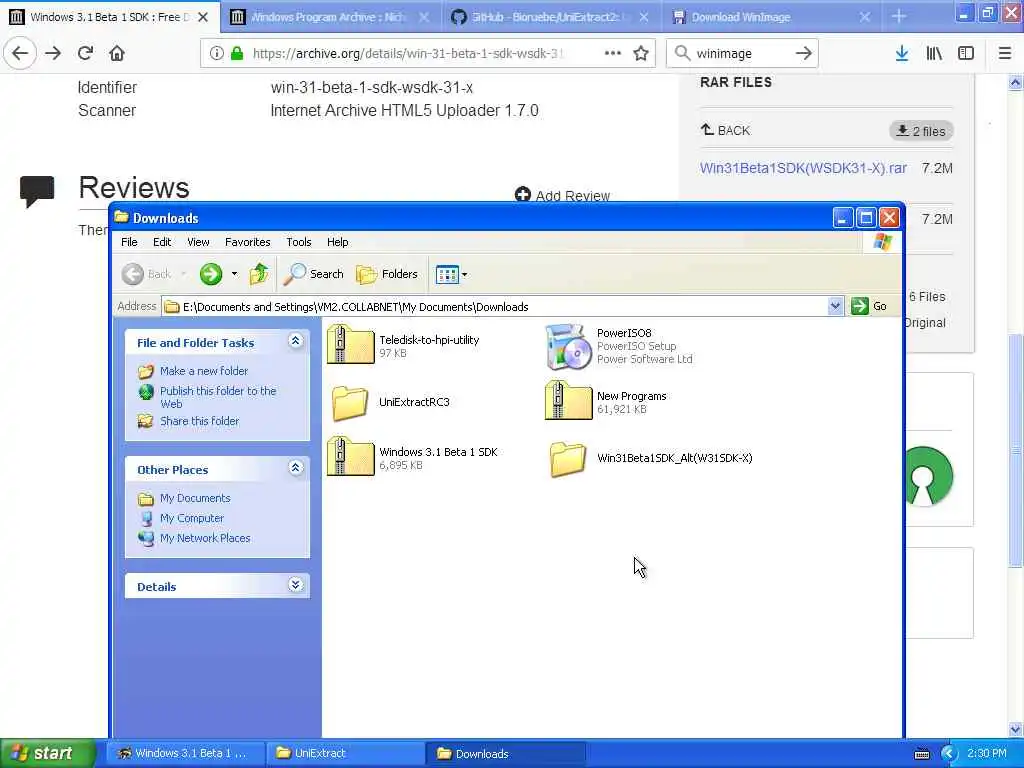The height and width of the screenshot is (768, 1024).
Task: Switch to UniExtract taskbar item
Action: pyautogui.click(x=345, y=753)
